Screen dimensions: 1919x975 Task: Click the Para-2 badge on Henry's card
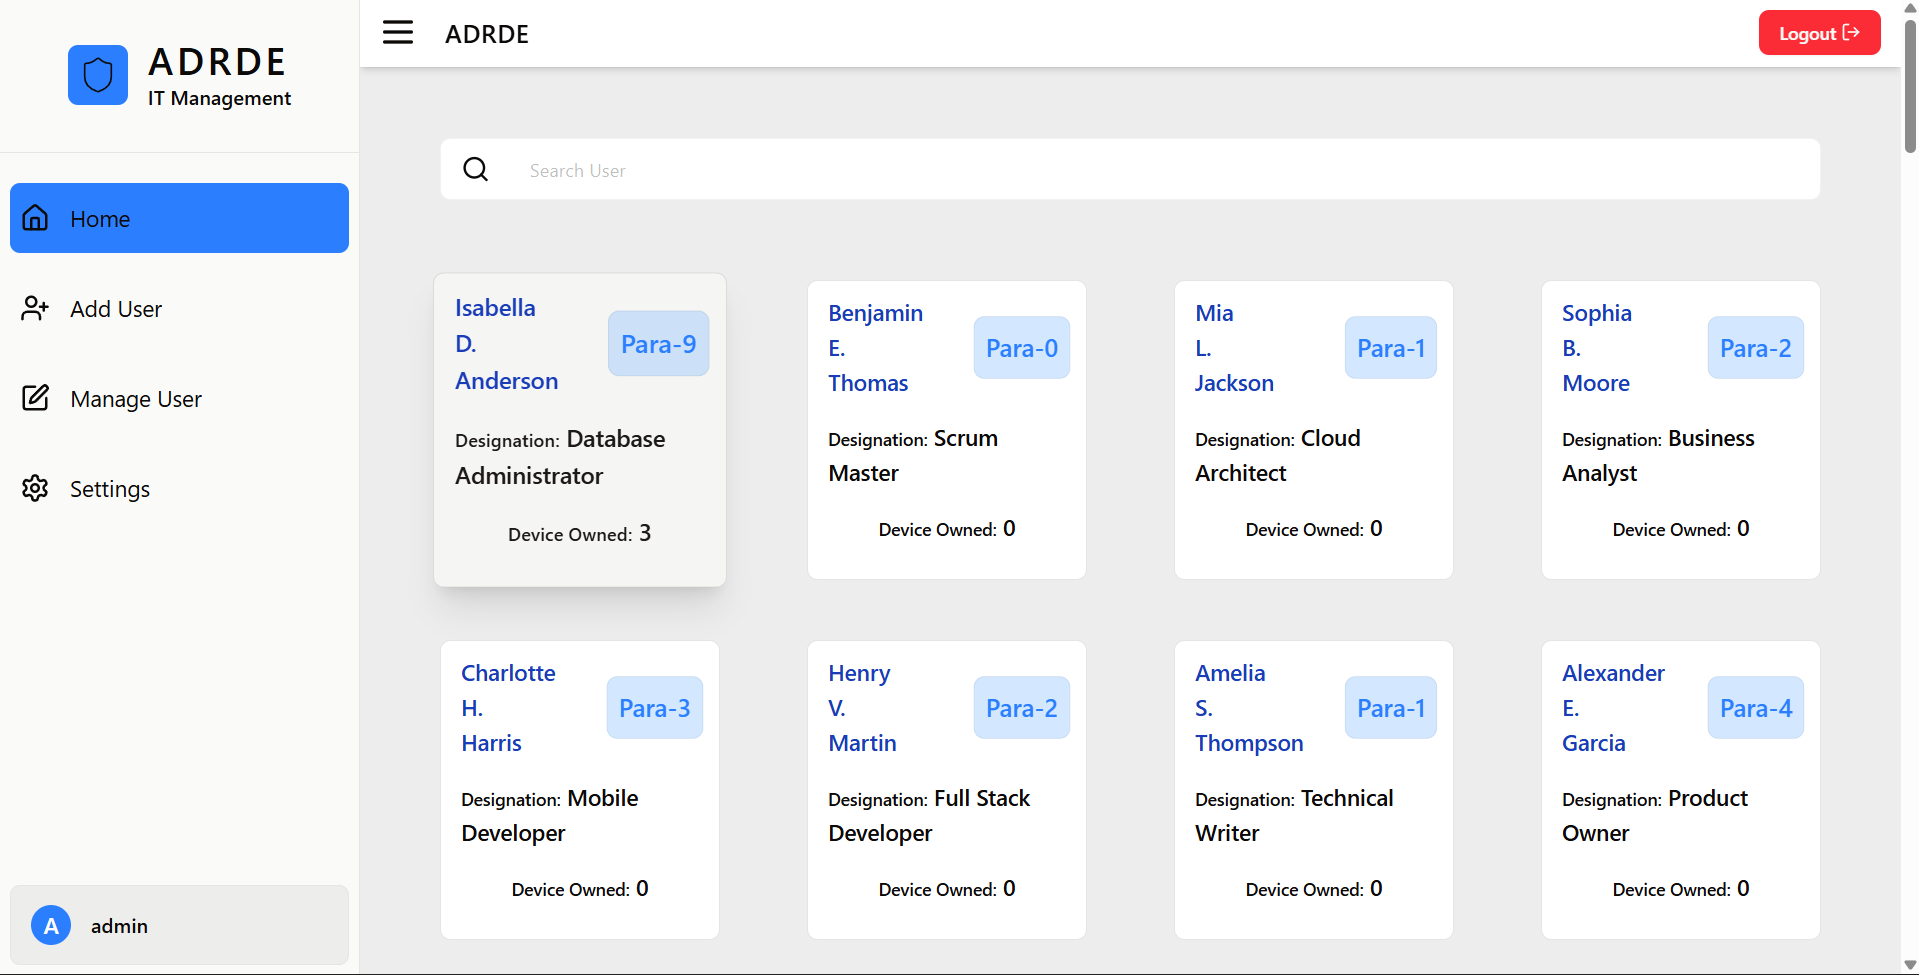[x=1021, y=708]
